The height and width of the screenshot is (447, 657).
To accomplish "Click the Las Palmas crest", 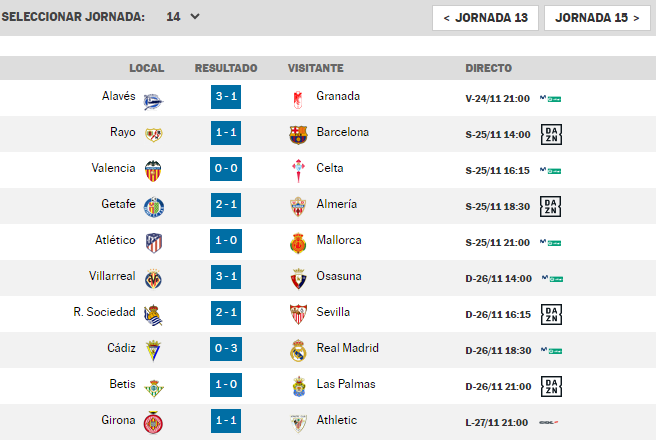I will [x=299, y=387].
